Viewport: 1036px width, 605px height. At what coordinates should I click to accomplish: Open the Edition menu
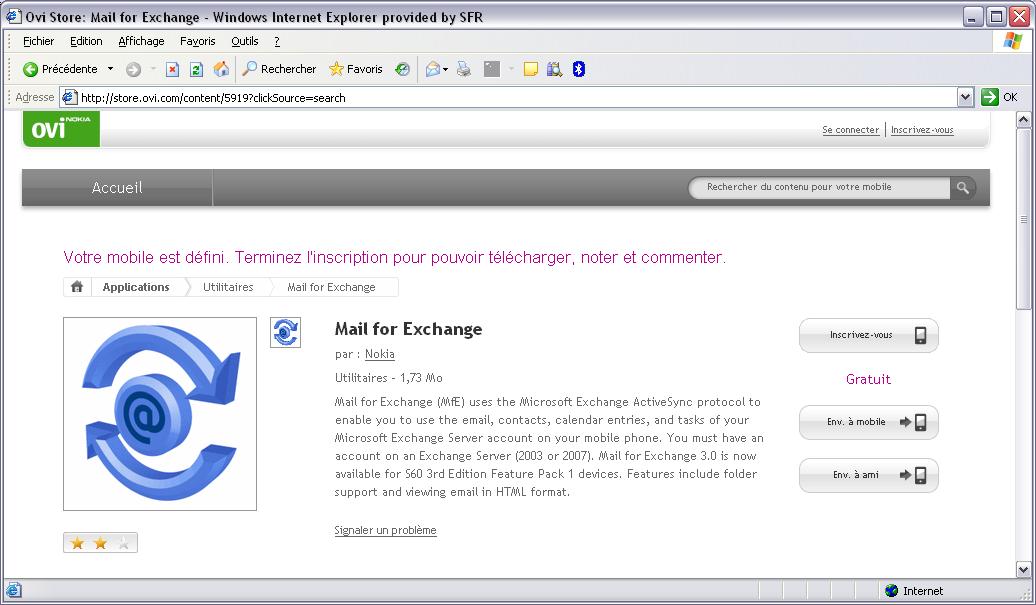tap(86, 41)
